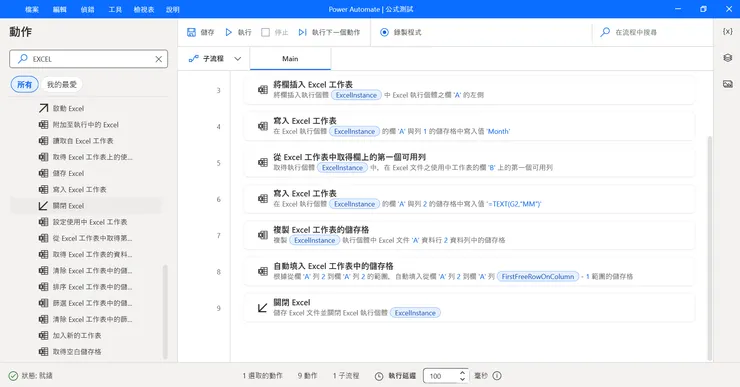Click the 狀態: 就緒 status icon
740x387 pixels.
coord(13,376)
